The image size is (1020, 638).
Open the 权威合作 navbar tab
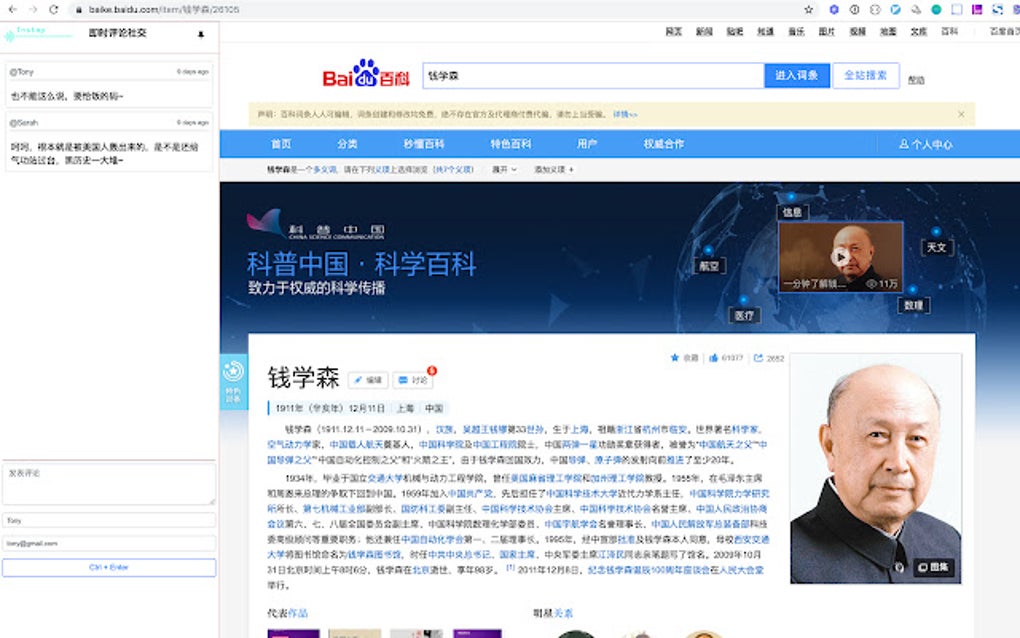[664, 144]
